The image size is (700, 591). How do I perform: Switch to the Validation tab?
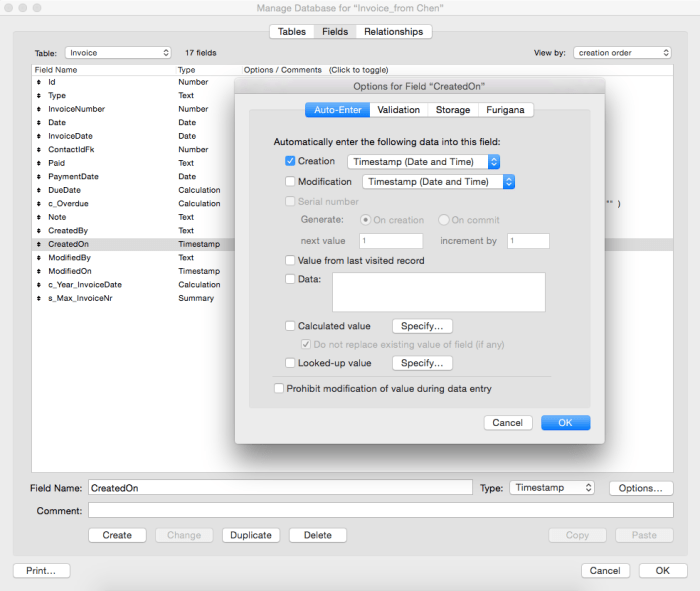tap(398, 110)
